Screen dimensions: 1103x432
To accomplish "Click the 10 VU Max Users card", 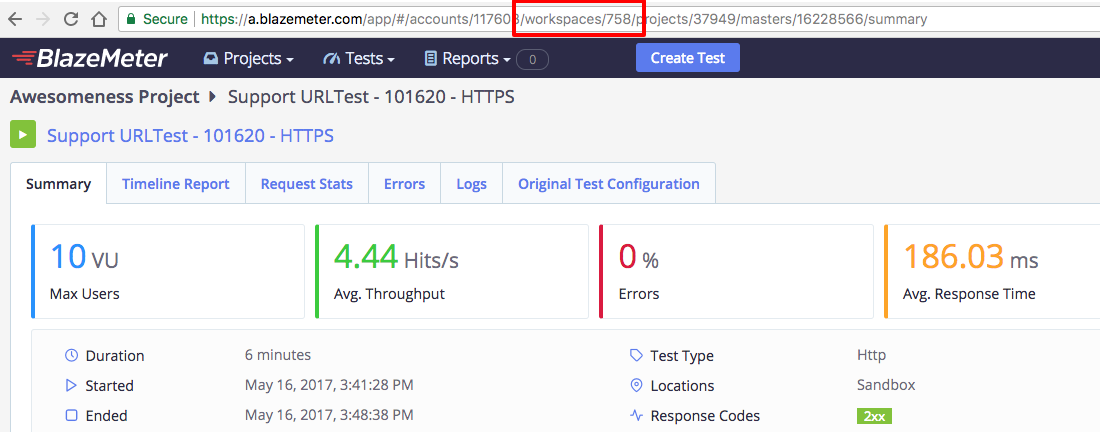I will pyautogui.click(x=168, y=272).
